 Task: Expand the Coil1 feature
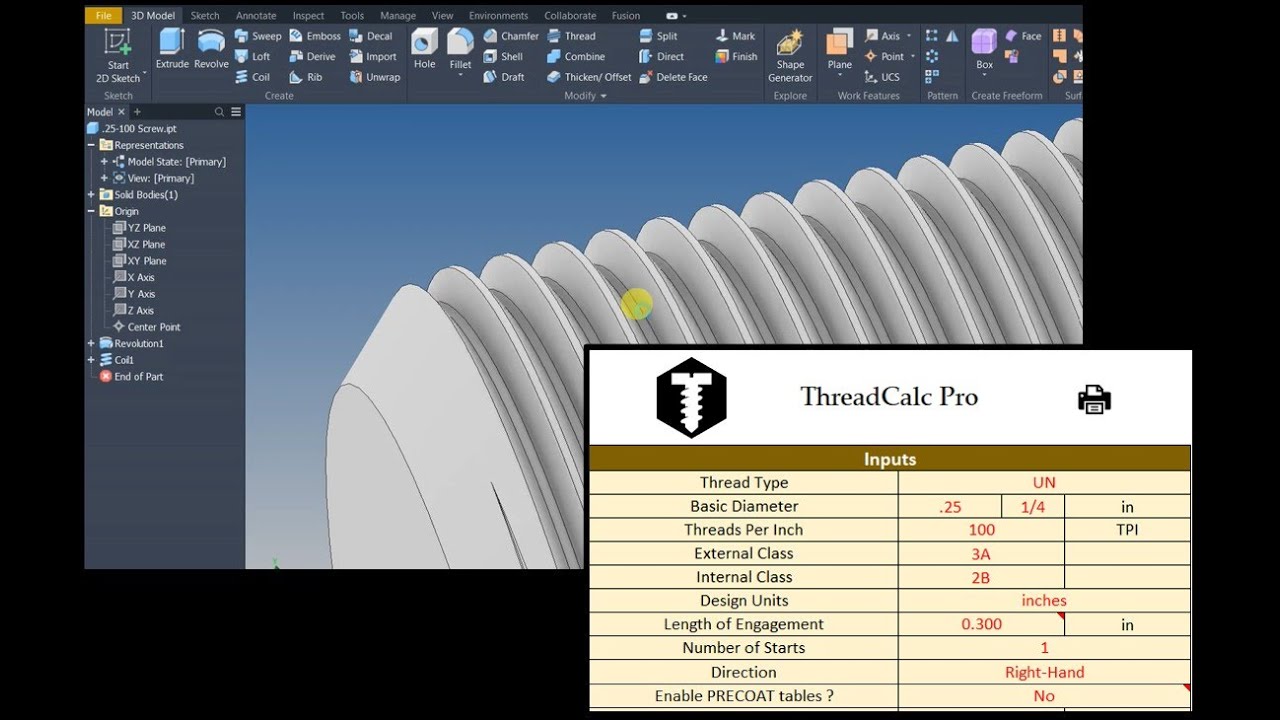pyautogui.click(x=91, y=360)
